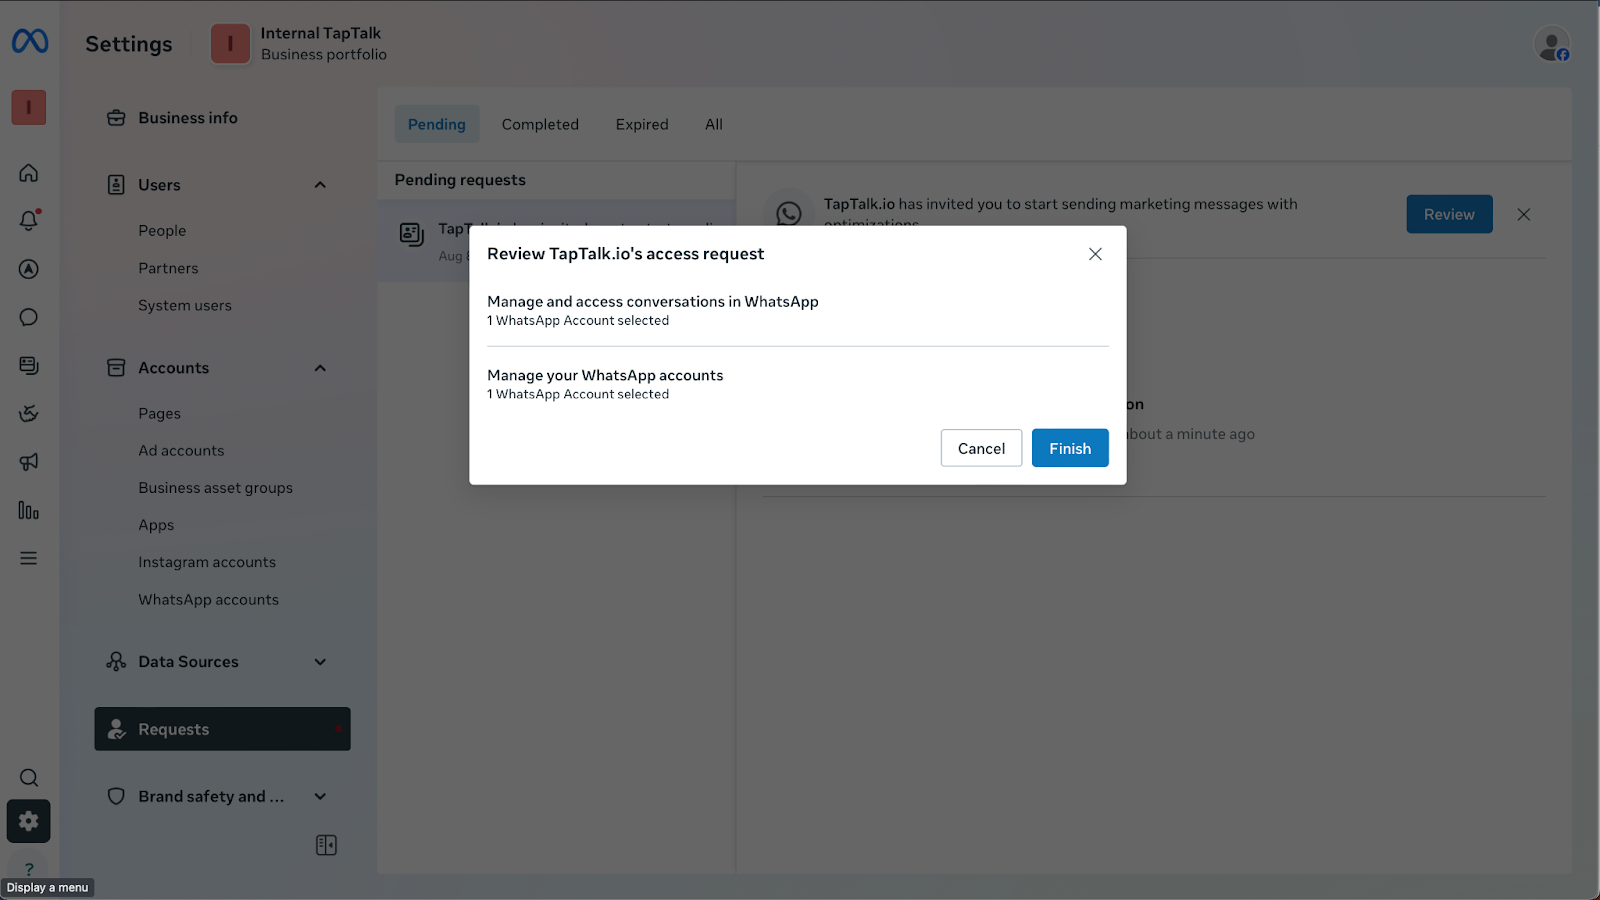
Task: Switch to the Expired tab
Action: tap(642, 124)
